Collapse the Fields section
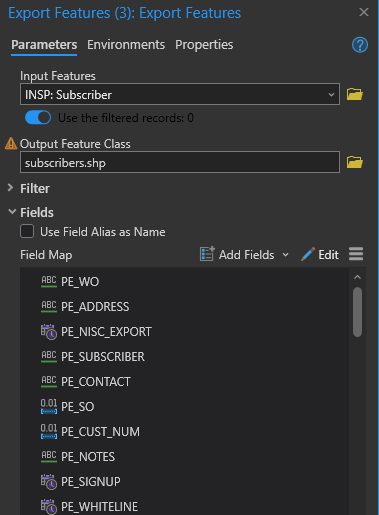The width and height of the screenshot is (379, 515). [12, 212]
